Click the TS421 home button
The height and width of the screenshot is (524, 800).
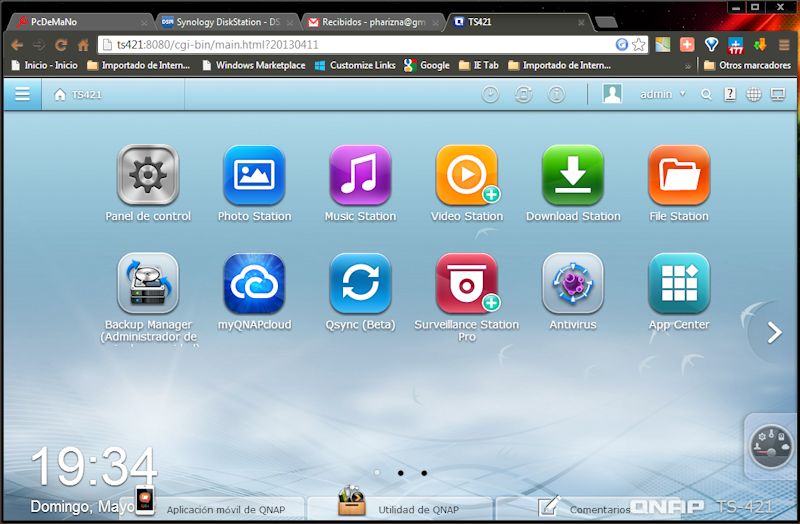[x=78, y=94]
